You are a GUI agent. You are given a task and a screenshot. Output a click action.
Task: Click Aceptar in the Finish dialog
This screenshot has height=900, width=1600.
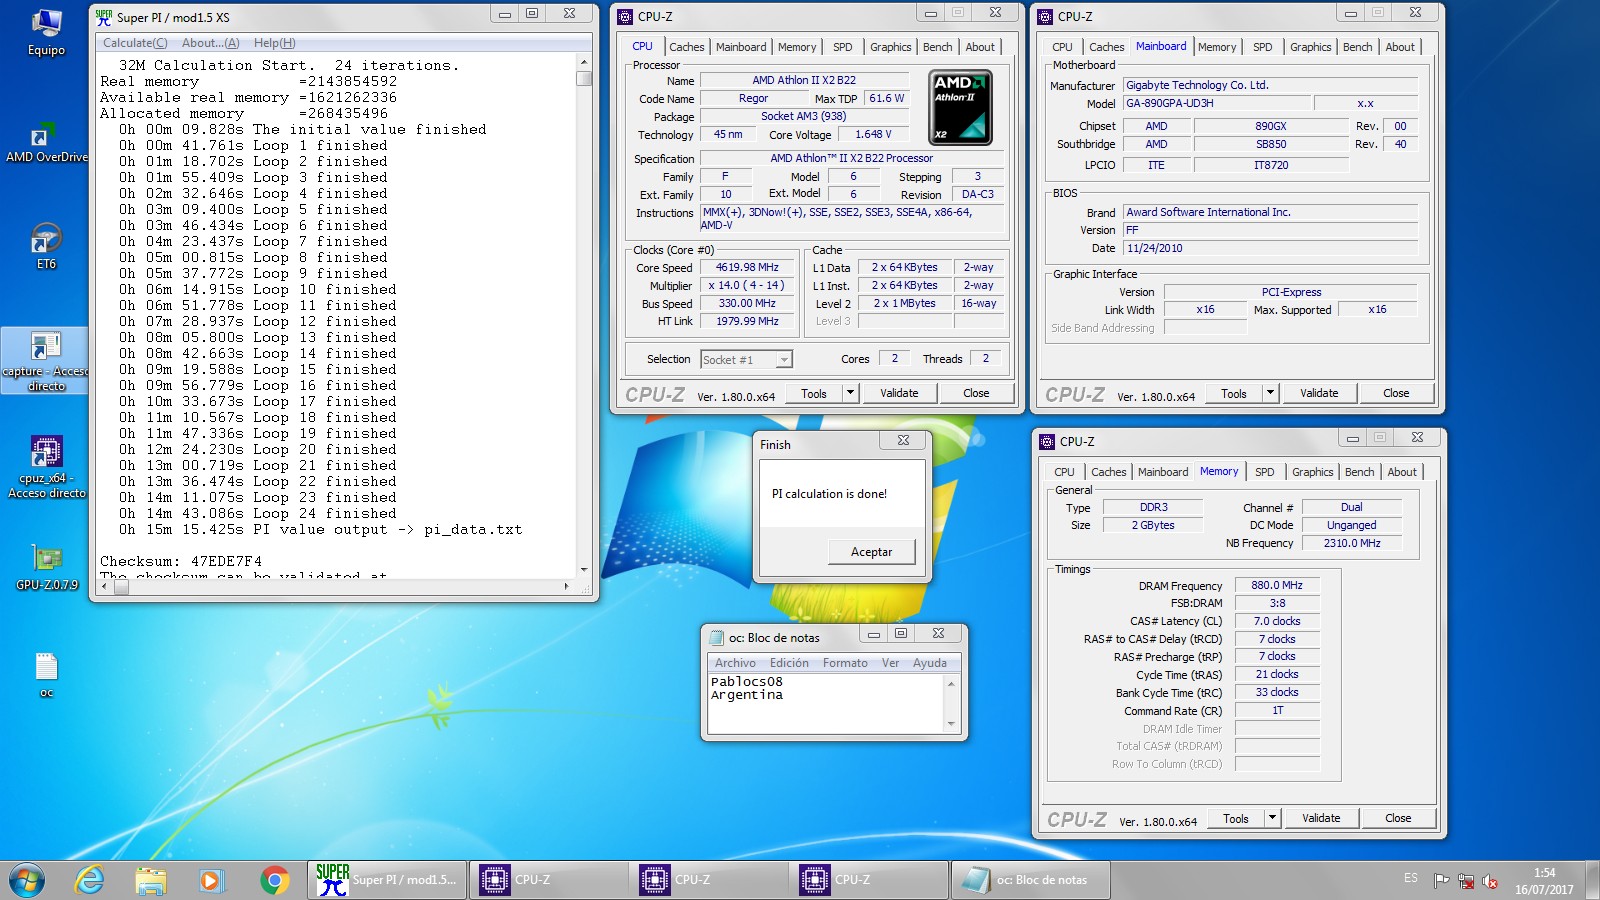tap(871, 552)
